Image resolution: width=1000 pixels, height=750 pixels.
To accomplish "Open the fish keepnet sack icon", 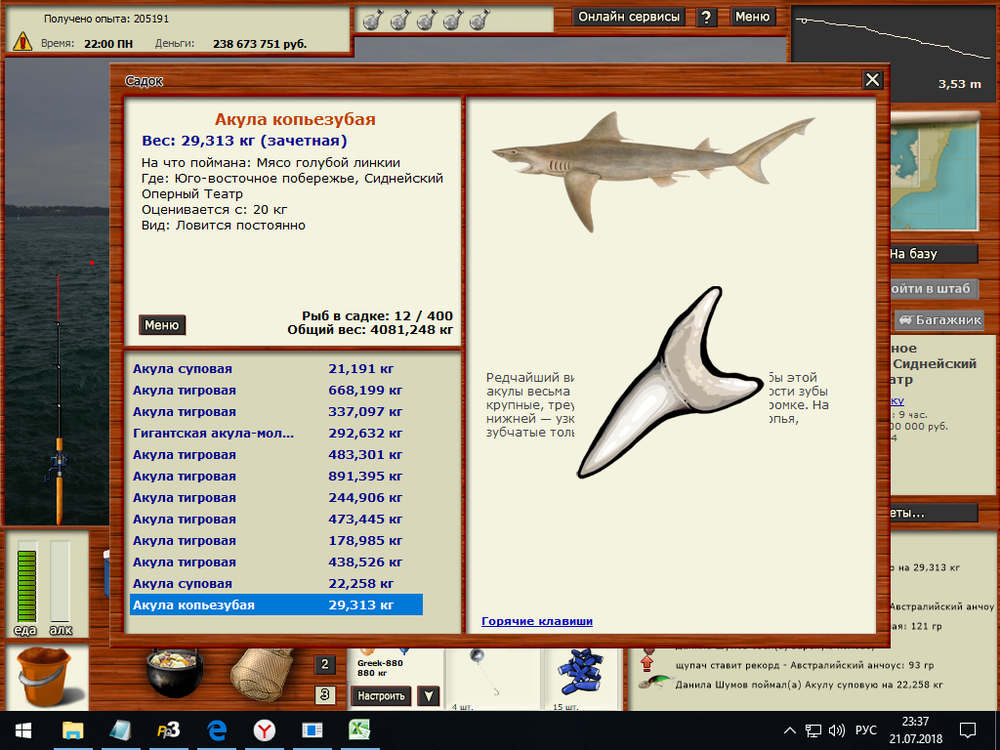I will click(x=260, y=673).
